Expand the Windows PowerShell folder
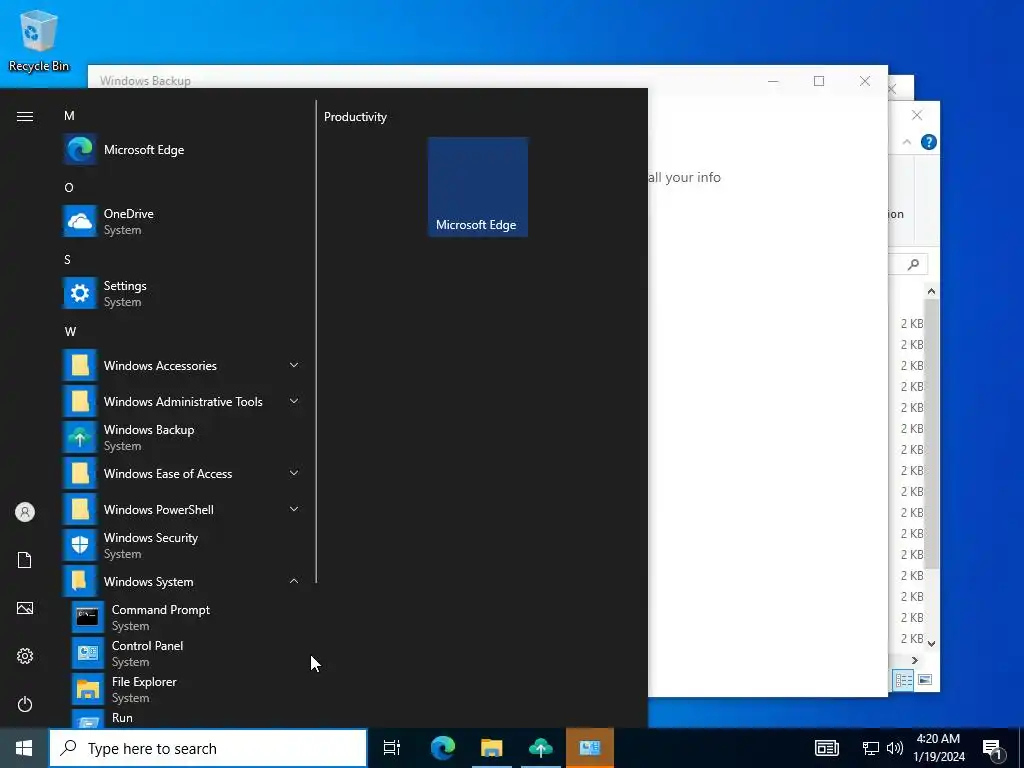 pos(182,509)
